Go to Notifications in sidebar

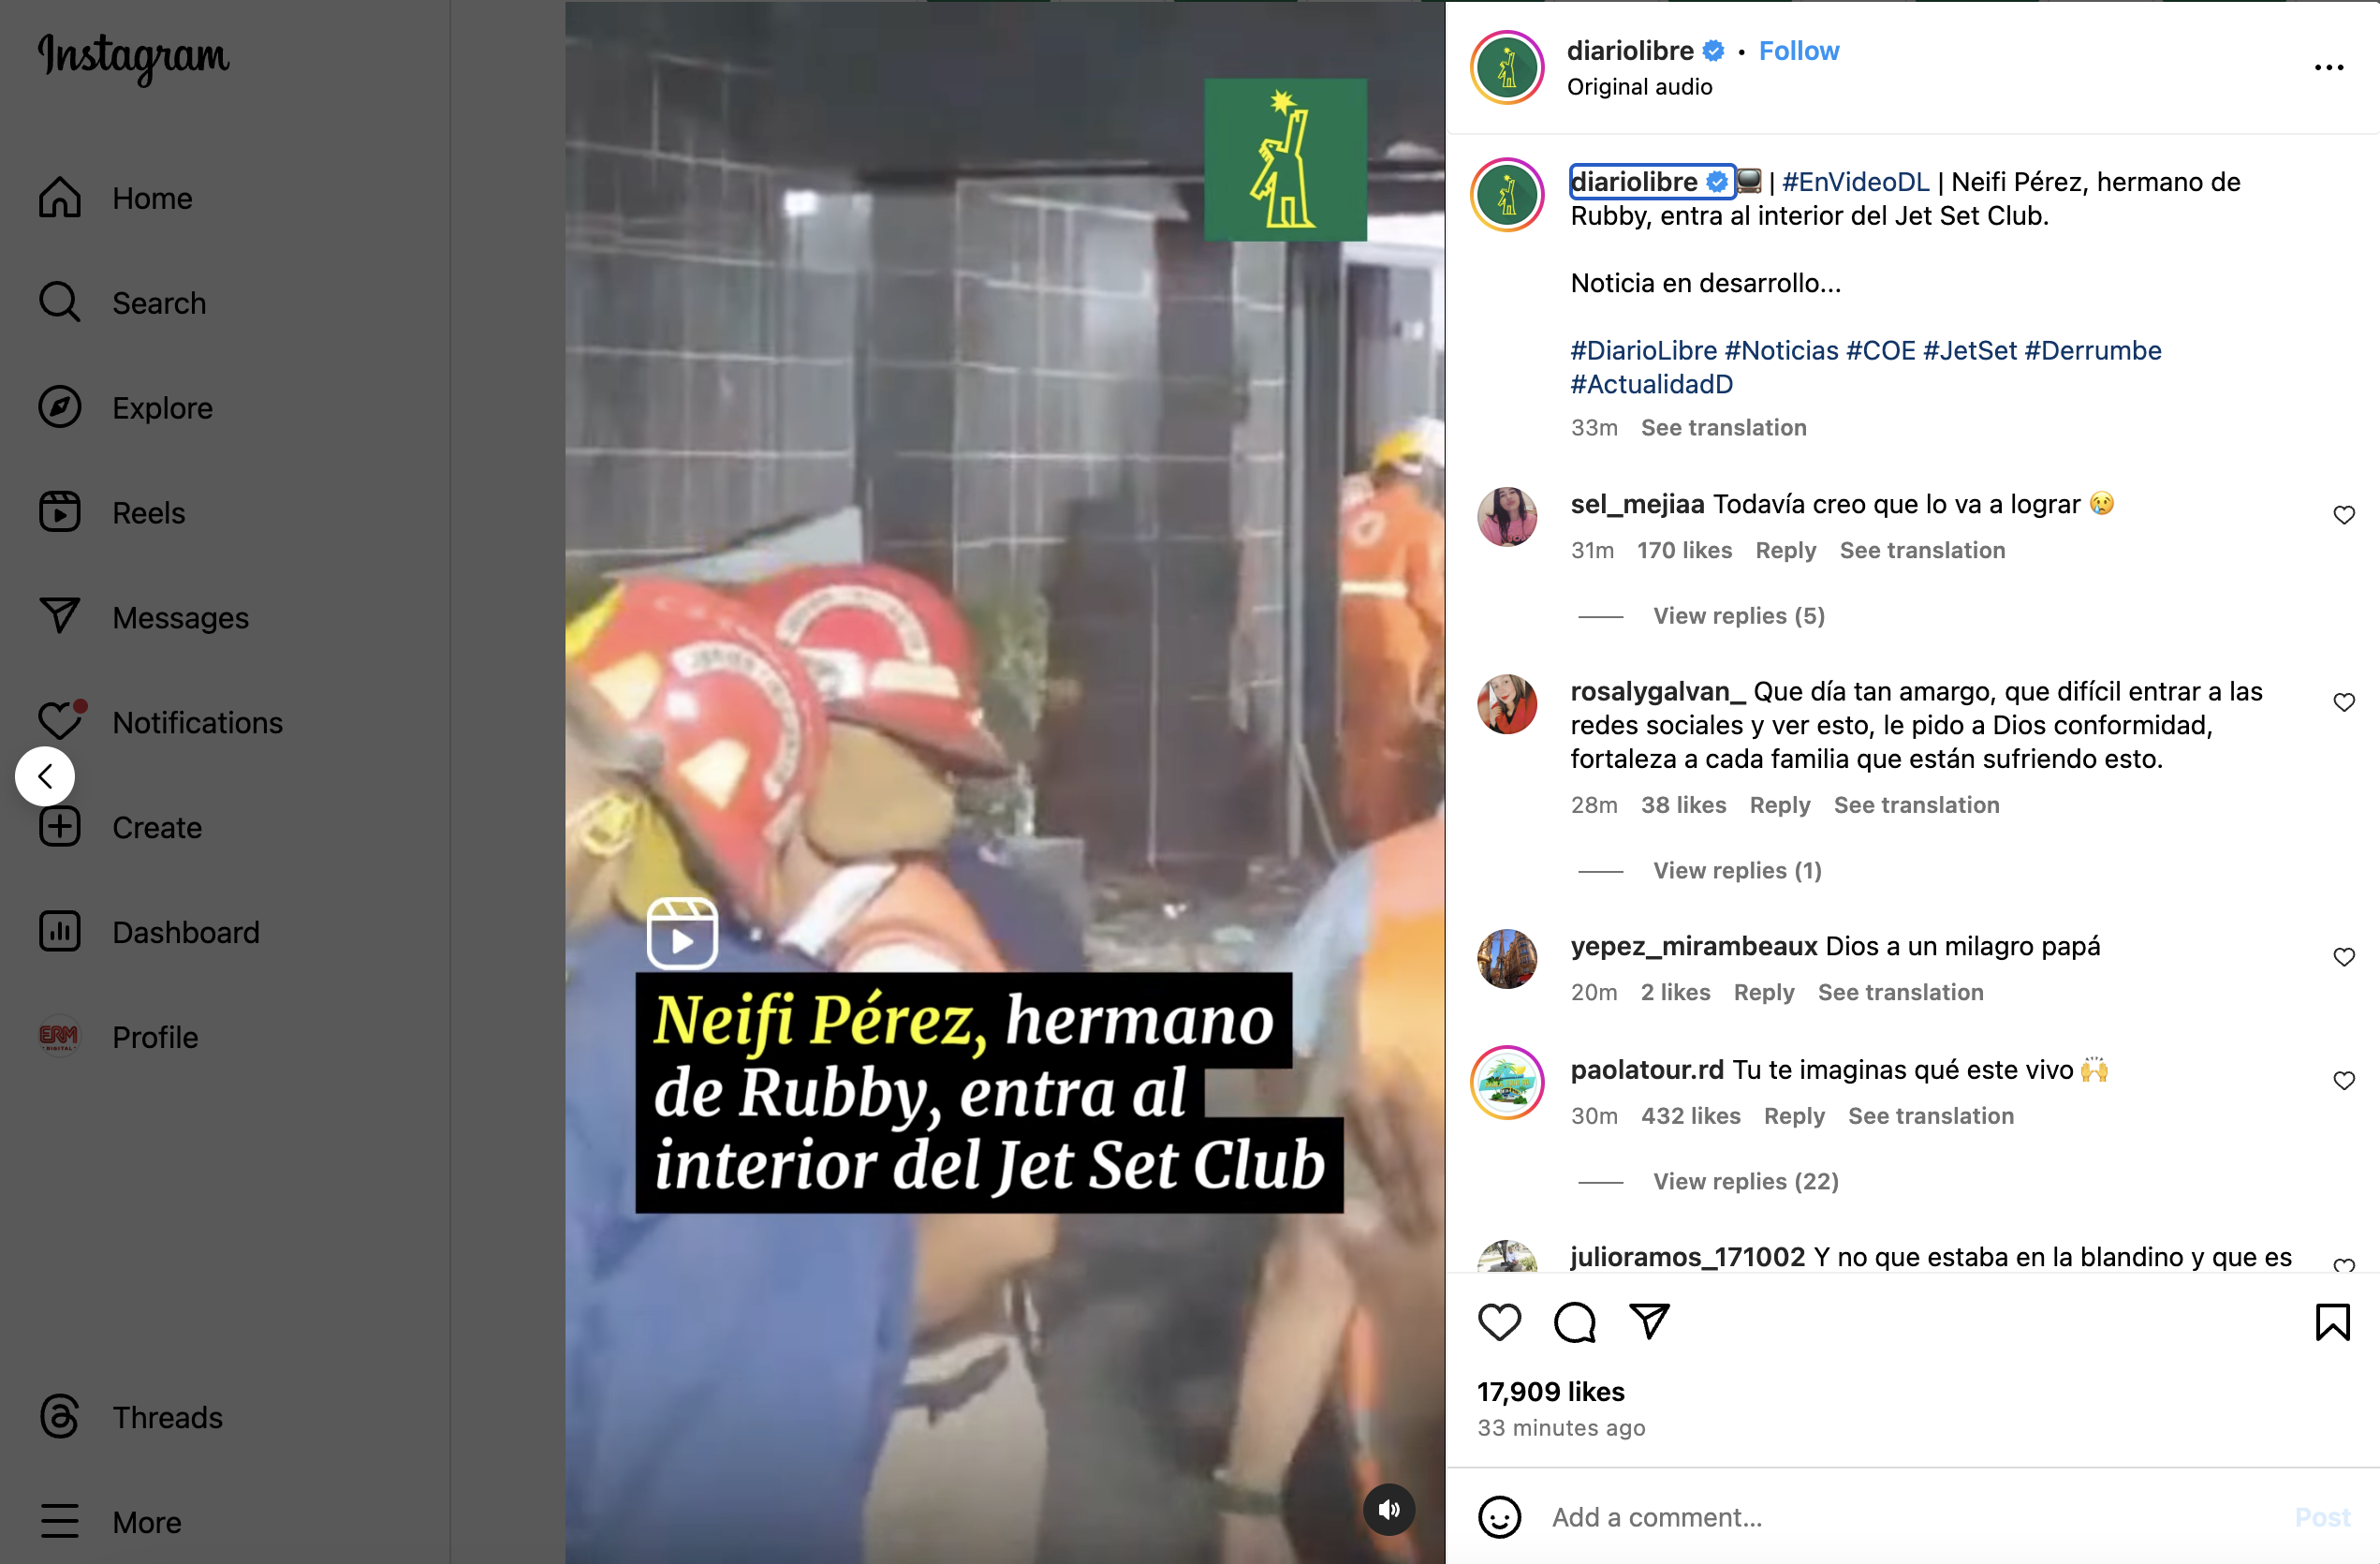pyautogui.click(x=161, y=722)
